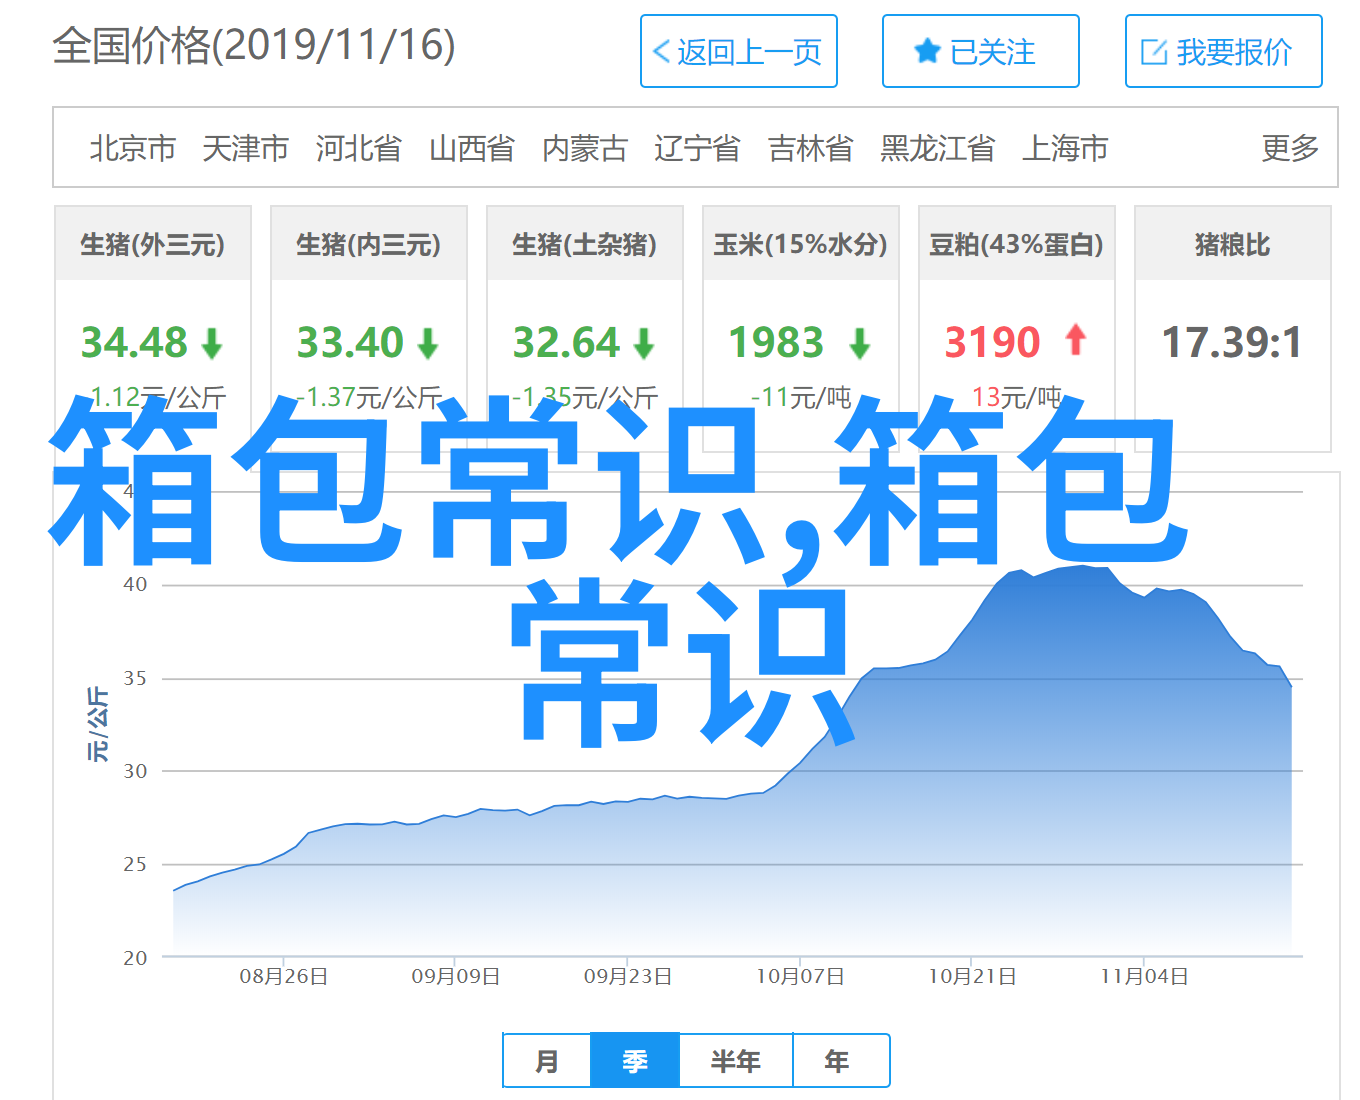This screenshot has width=1360, height=1100.
Task: Select the 内蒙古 region
Action: (x=585, y=148)
